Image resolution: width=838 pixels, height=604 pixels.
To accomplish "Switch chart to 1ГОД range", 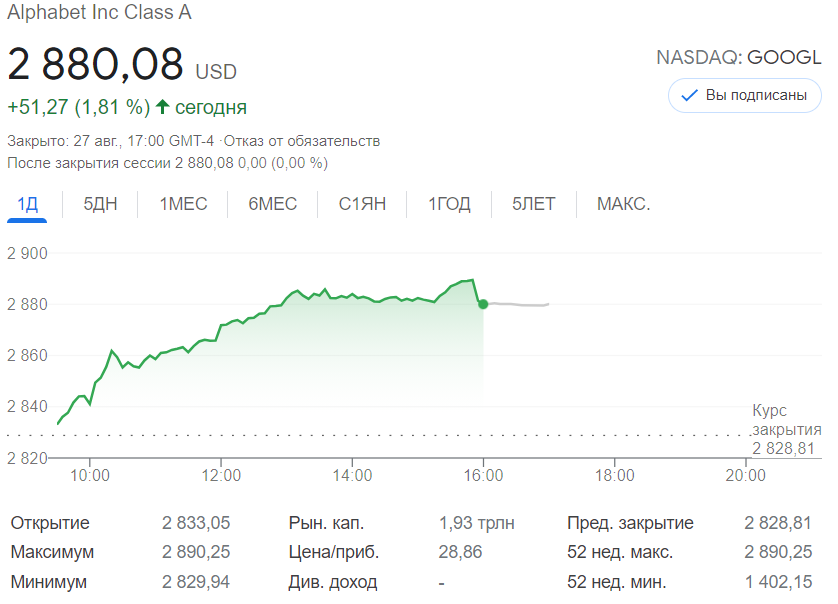I will point(449,204).
